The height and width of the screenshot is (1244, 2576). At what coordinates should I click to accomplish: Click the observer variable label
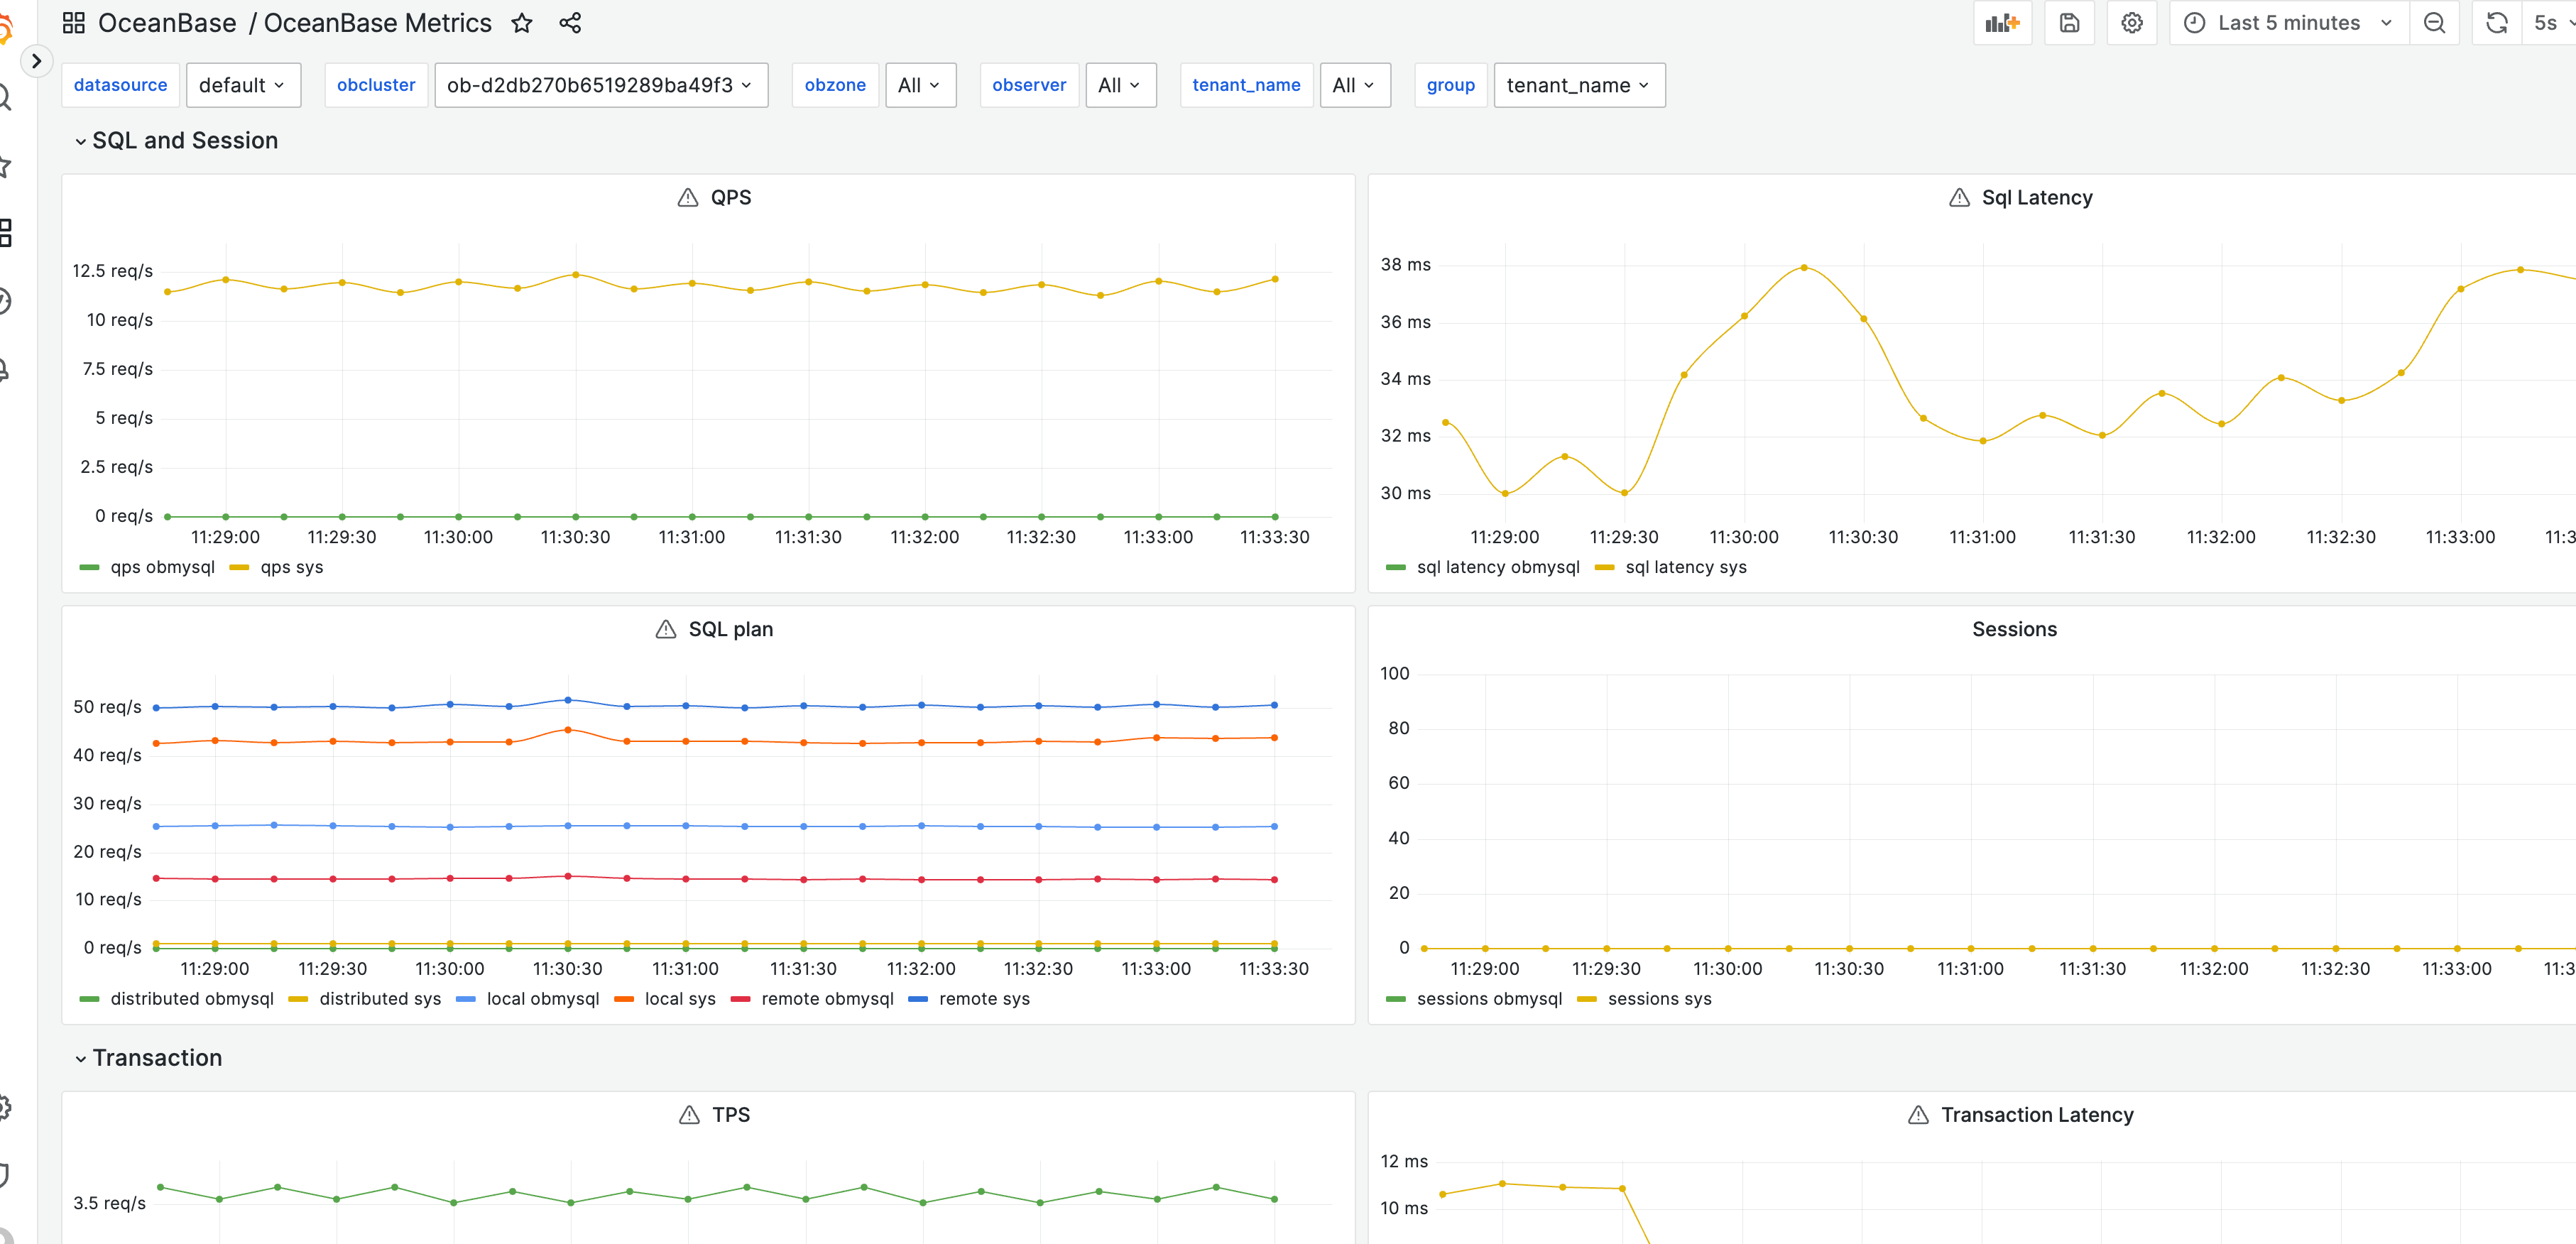(x=1029, y=85)
